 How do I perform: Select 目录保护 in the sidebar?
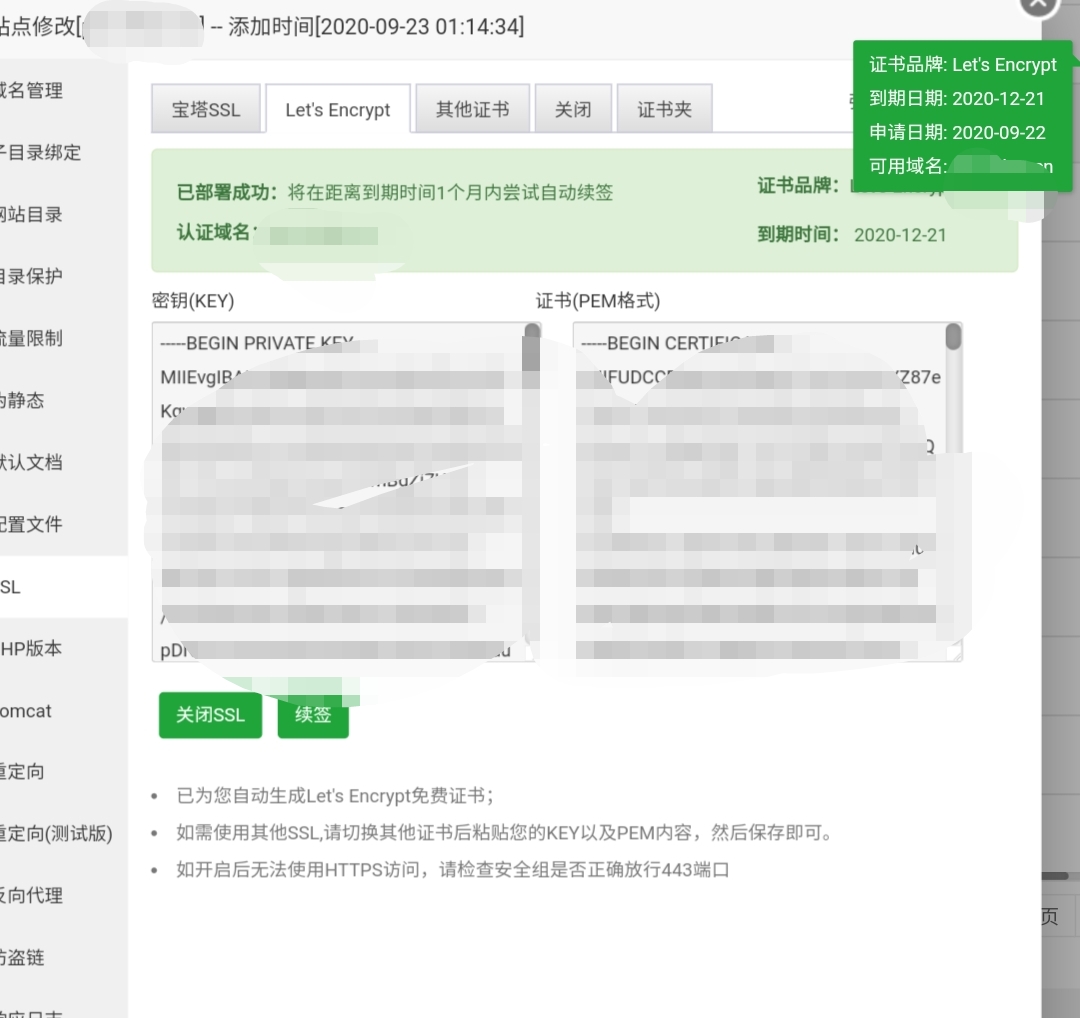point(63,276)
